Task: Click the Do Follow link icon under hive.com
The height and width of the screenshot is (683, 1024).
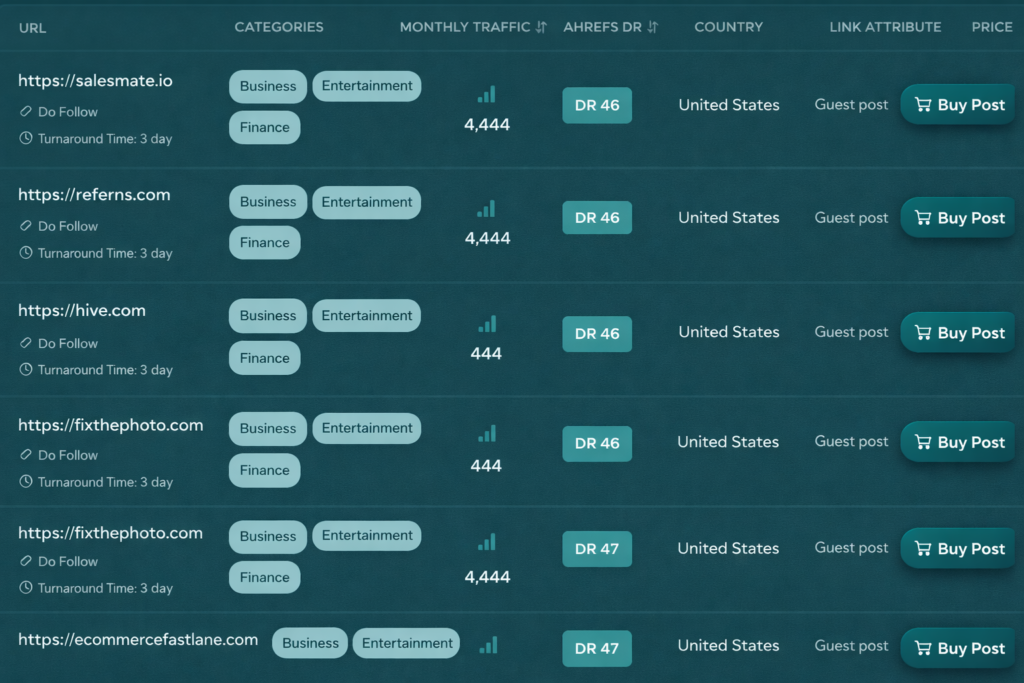Action: (25, 343)
